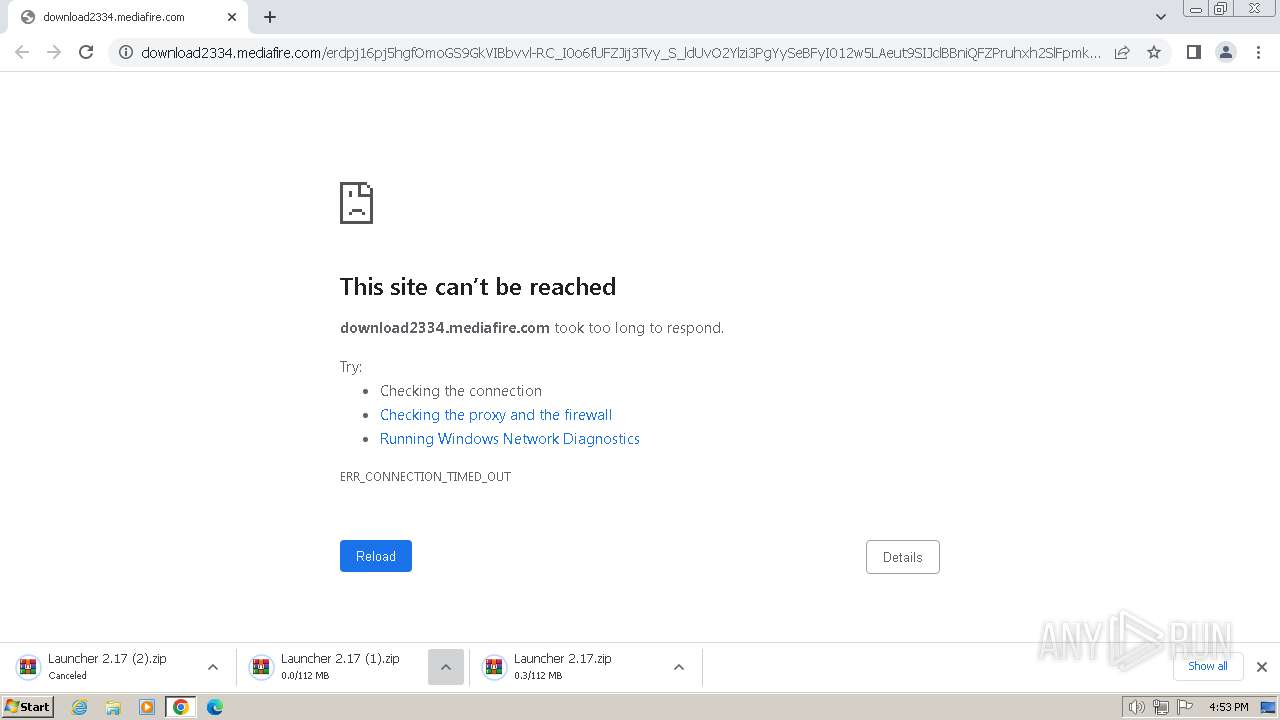Click the 4:53 PM clock
The image size is (1280, 720).
[1228, 707]
